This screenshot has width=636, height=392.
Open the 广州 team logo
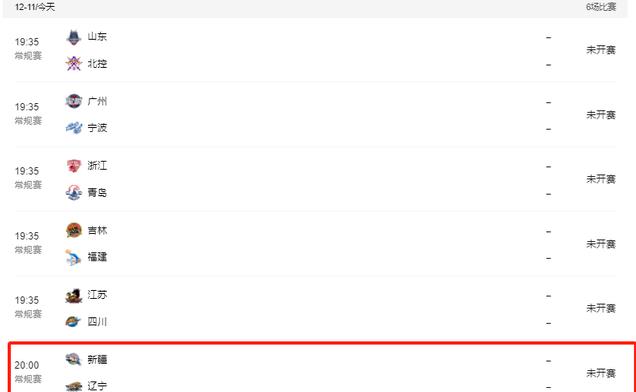tap(73, 101)
